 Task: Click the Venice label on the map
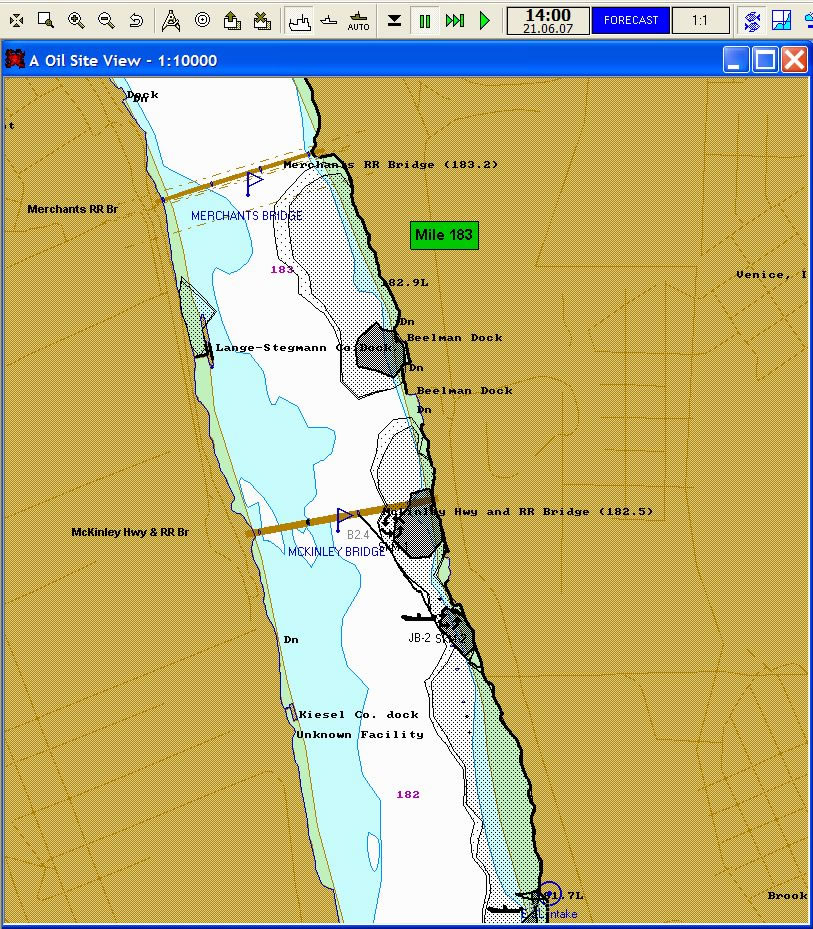coord(772,275)
